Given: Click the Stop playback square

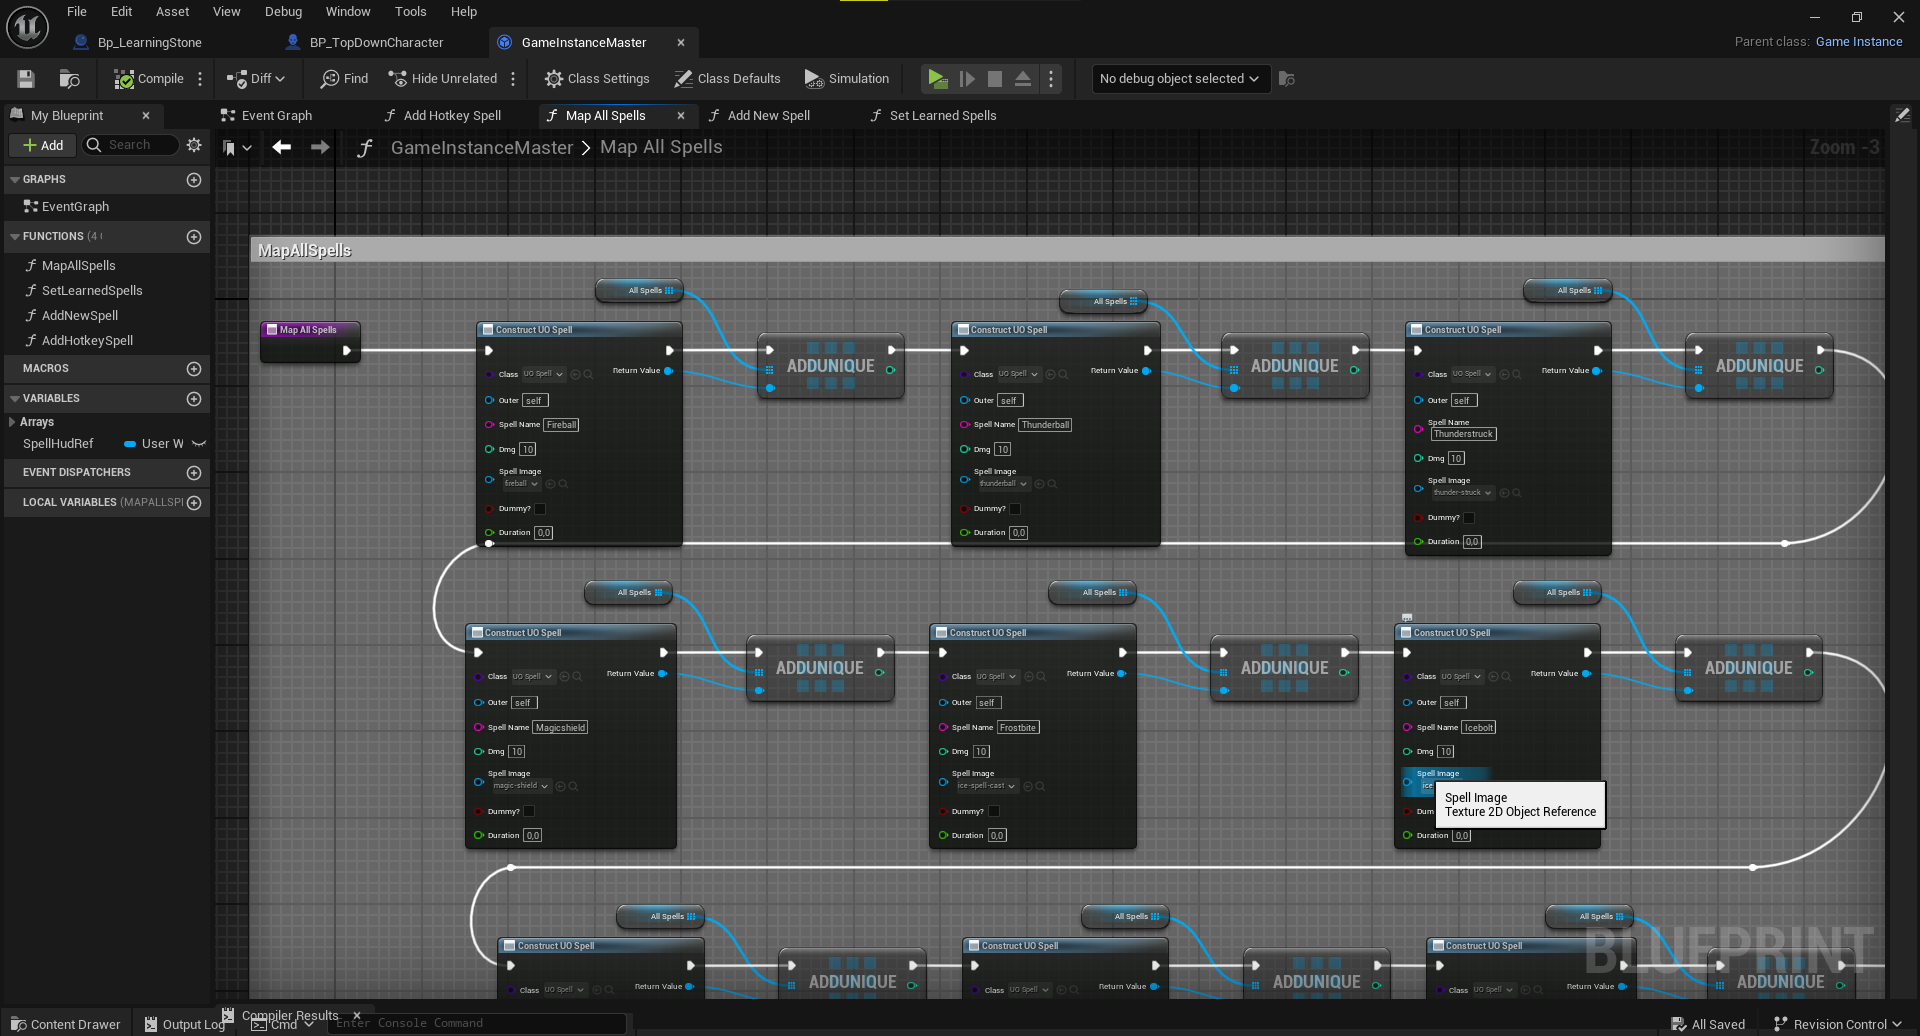Looking at the screenshot, I should click(995, 79).
